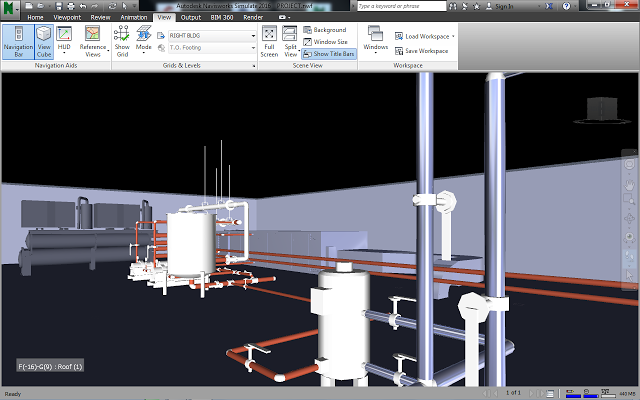Click Load Workspace

pyautogui.click(x=424, y=36)
